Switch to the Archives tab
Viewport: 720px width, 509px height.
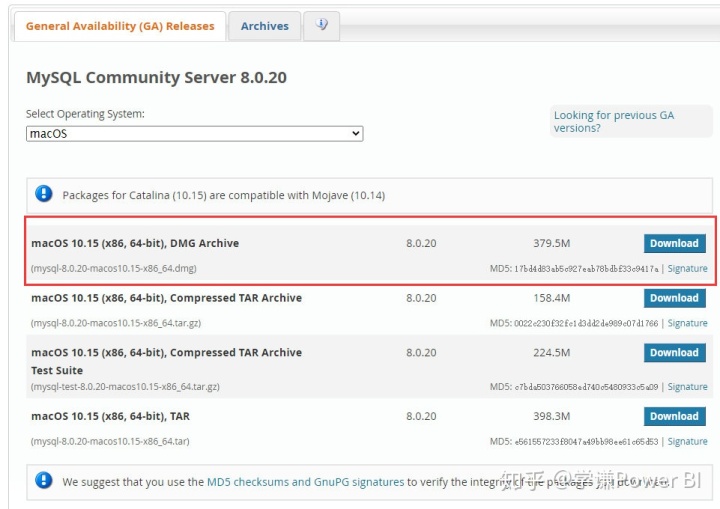point(264,26)
